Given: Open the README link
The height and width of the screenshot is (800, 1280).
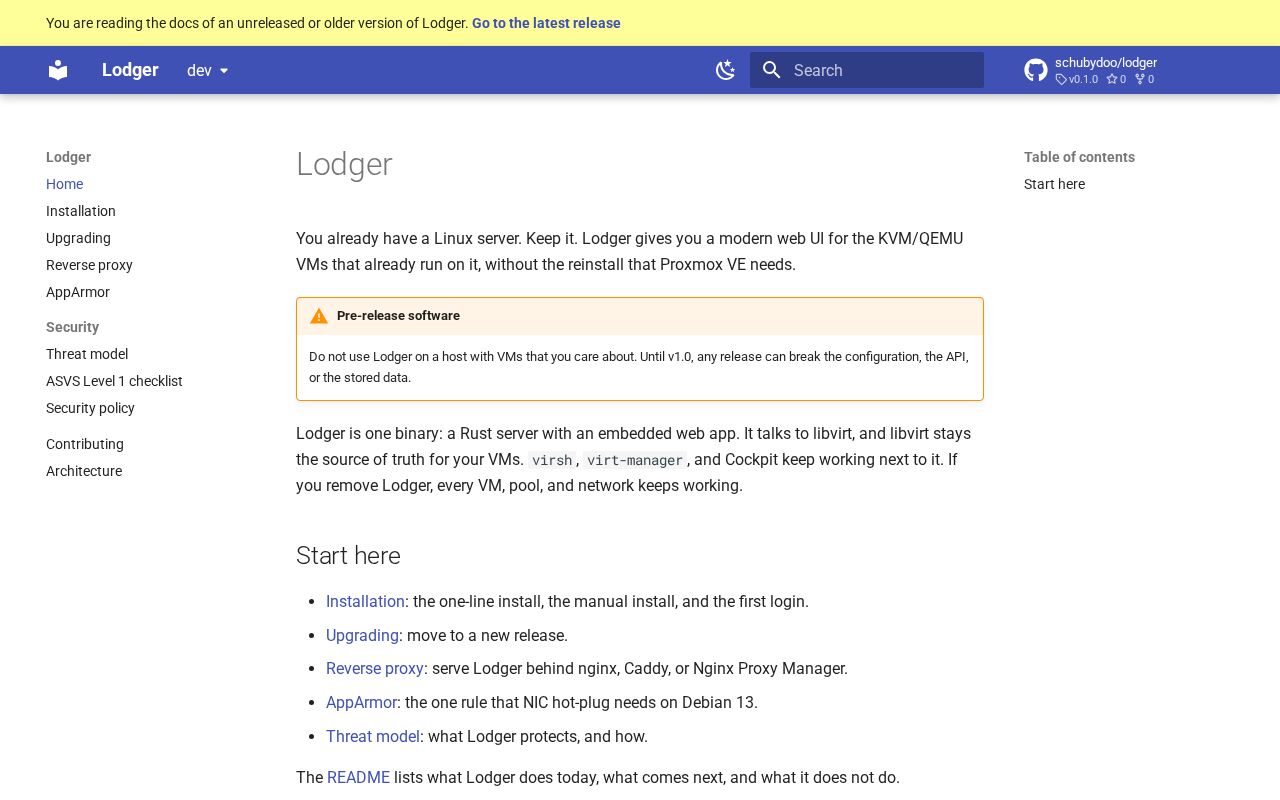Looking at the screenshot, I should pyautogui.click(x=358, y=777).
